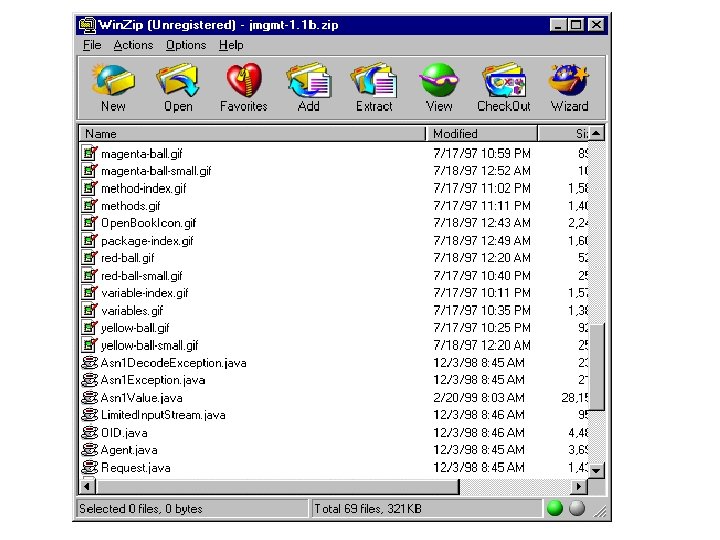The width and height of the screenshot is (720, 540).
Task: Click the green status light
Action: [555, 508]
